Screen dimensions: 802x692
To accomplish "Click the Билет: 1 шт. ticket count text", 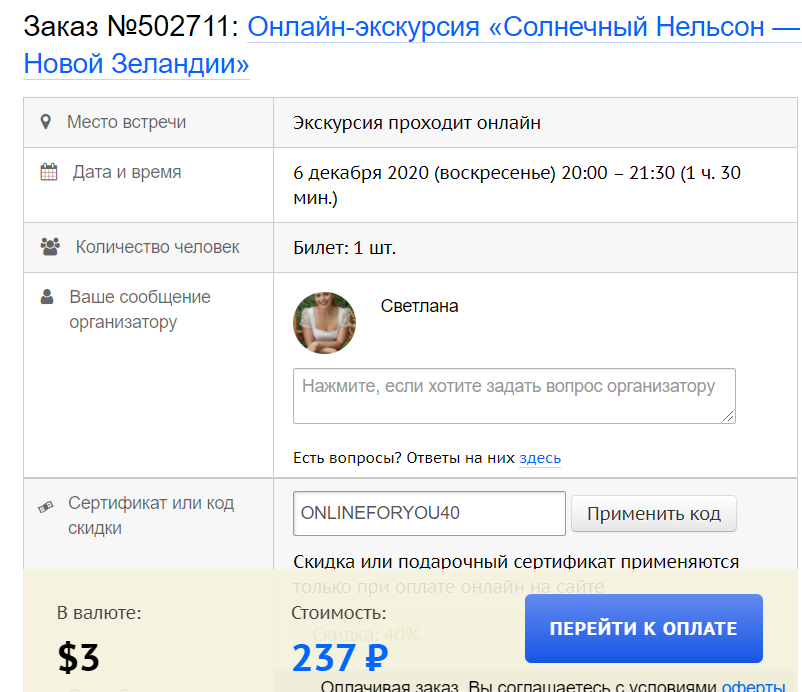I will coord(345,248).
